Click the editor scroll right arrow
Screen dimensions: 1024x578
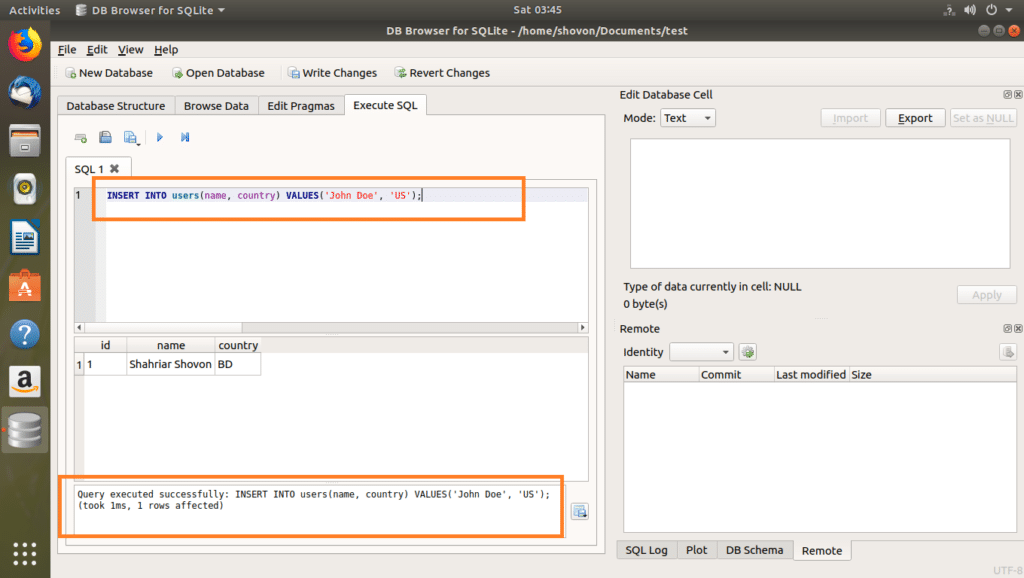(583, 327)
